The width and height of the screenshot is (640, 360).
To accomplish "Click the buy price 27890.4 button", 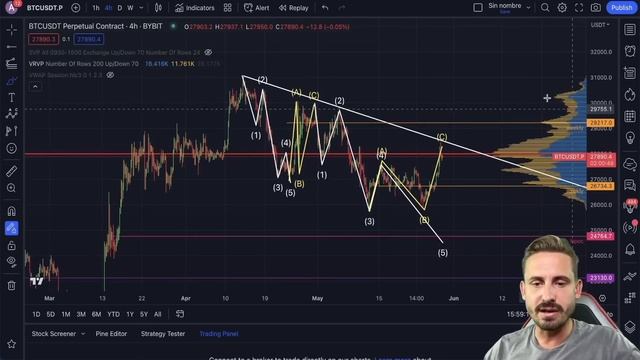I will click(89, 39).
